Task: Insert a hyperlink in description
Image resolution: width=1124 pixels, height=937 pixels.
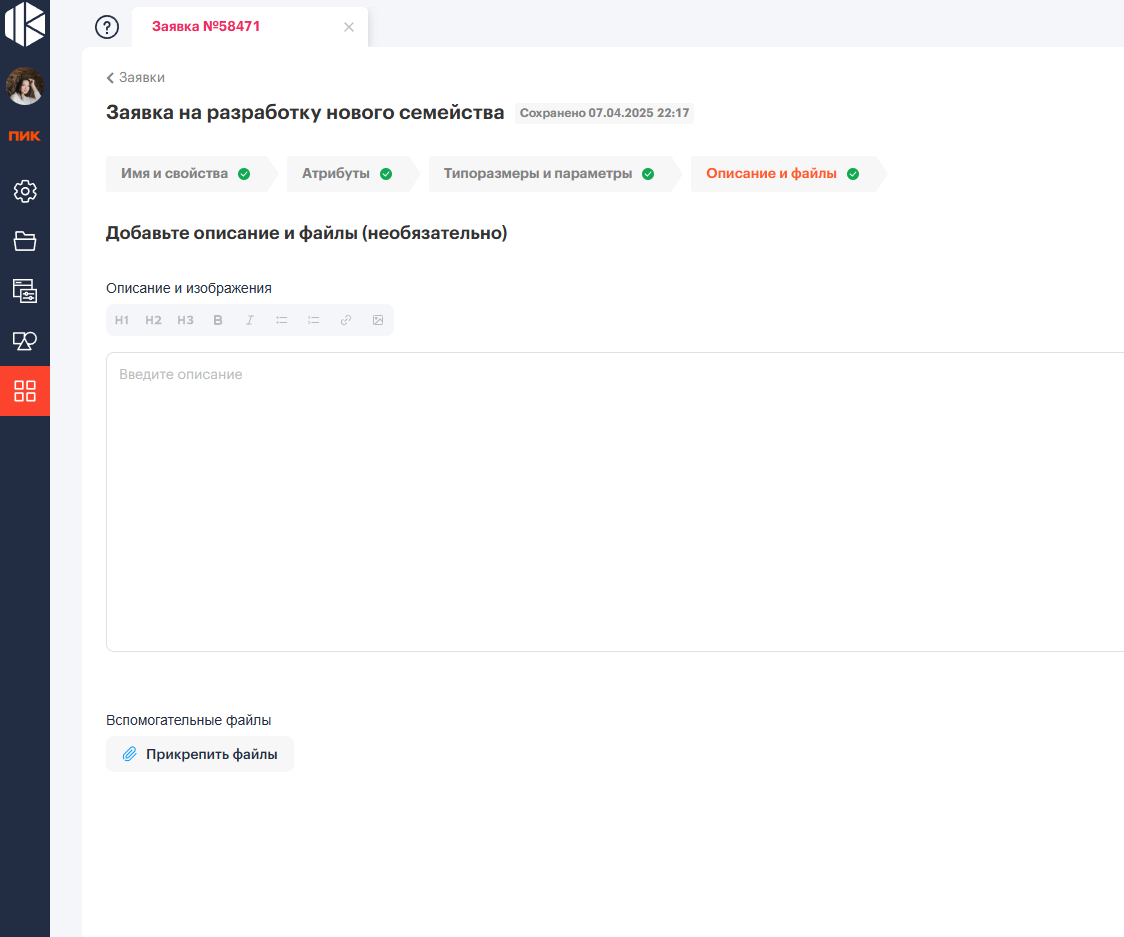Action: [346, 320]
